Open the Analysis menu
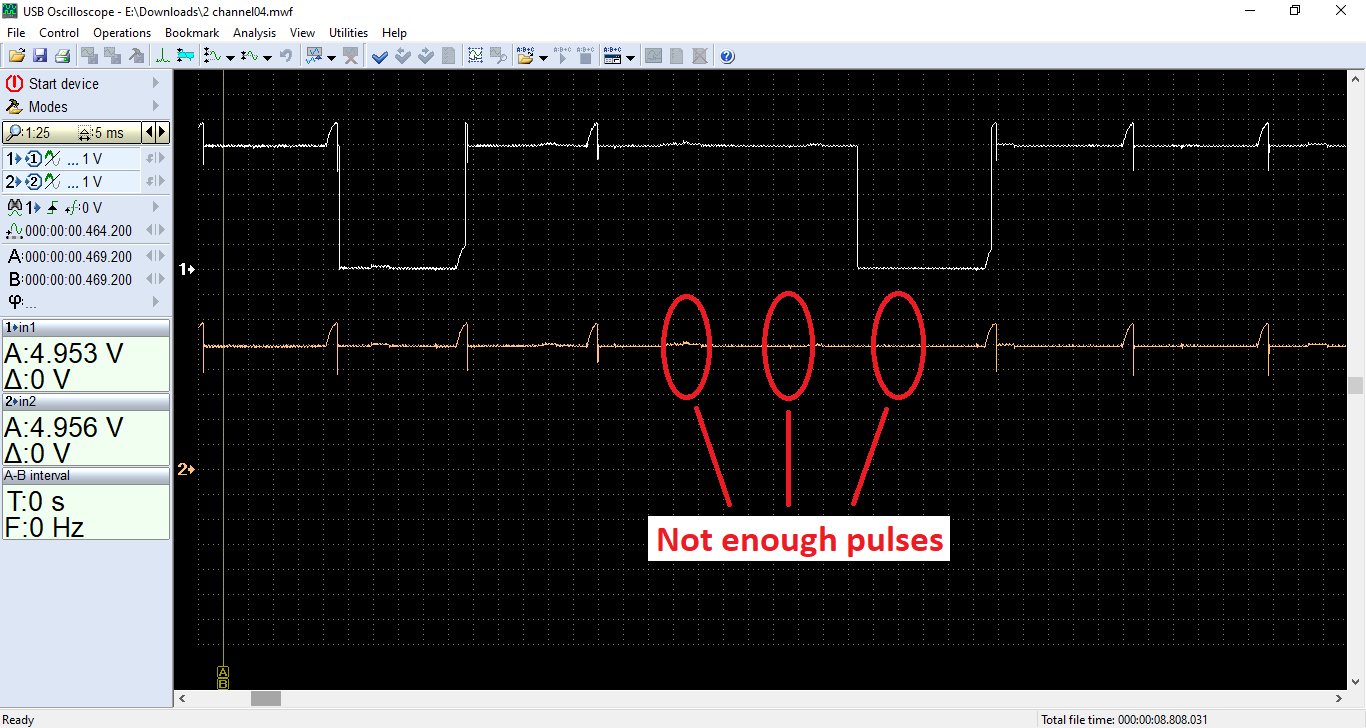The image size is (1366, 728). click(x=254, y=32)
